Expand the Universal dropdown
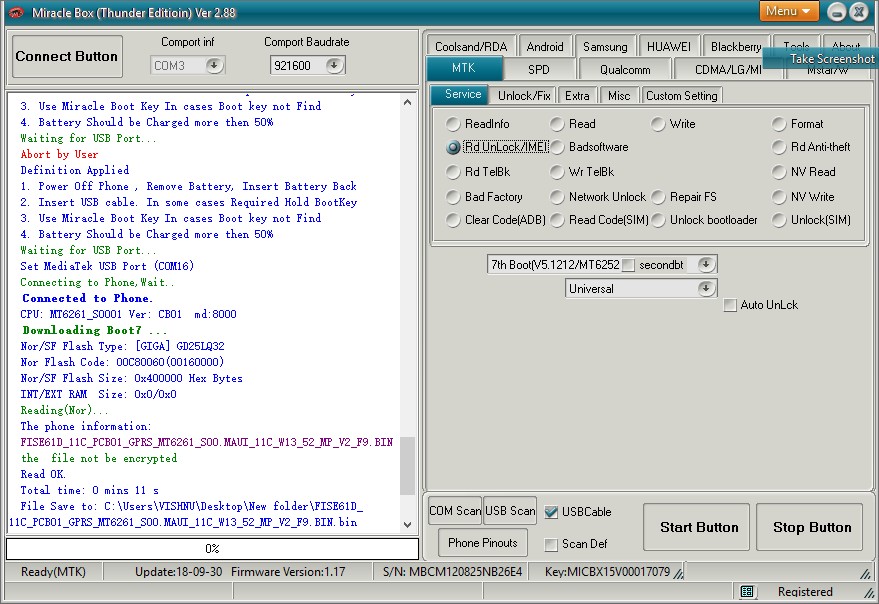 [x=706, y=288]
